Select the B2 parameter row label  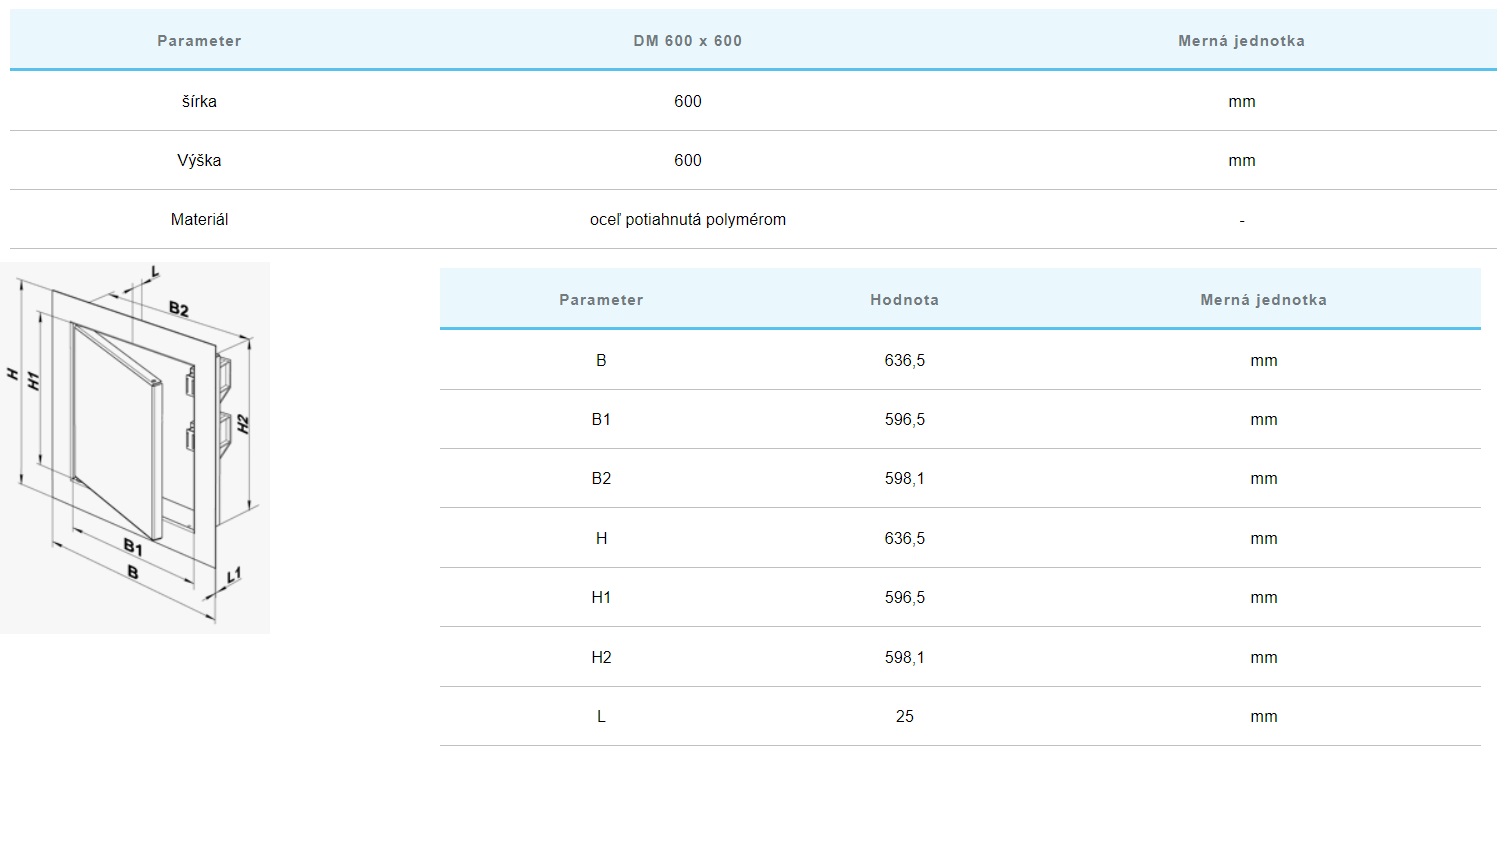coord(601,478)
